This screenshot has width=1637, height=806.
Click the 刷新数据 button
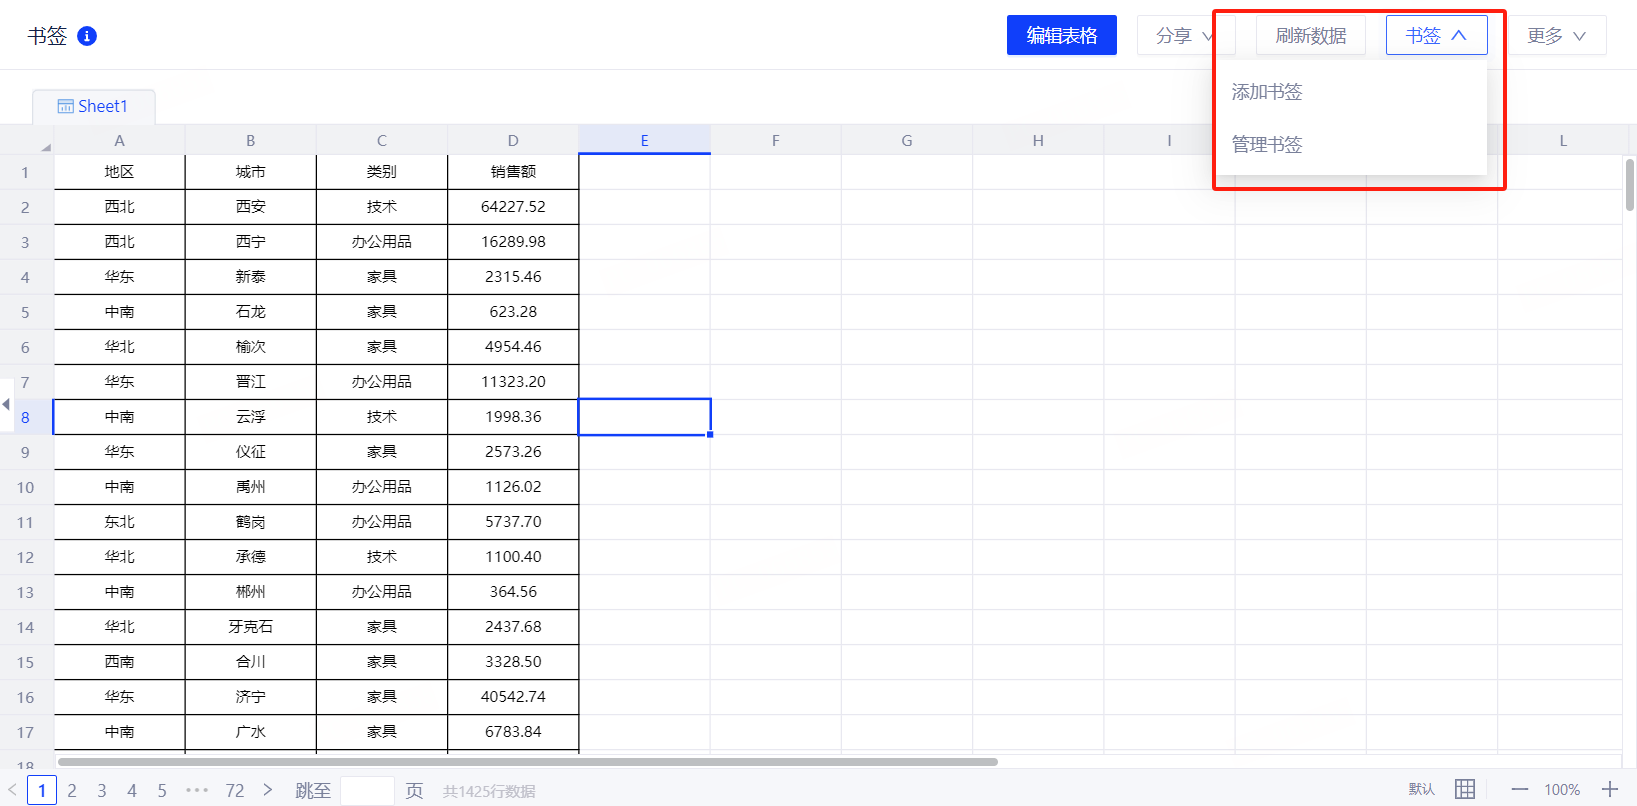pos(1310,36)
